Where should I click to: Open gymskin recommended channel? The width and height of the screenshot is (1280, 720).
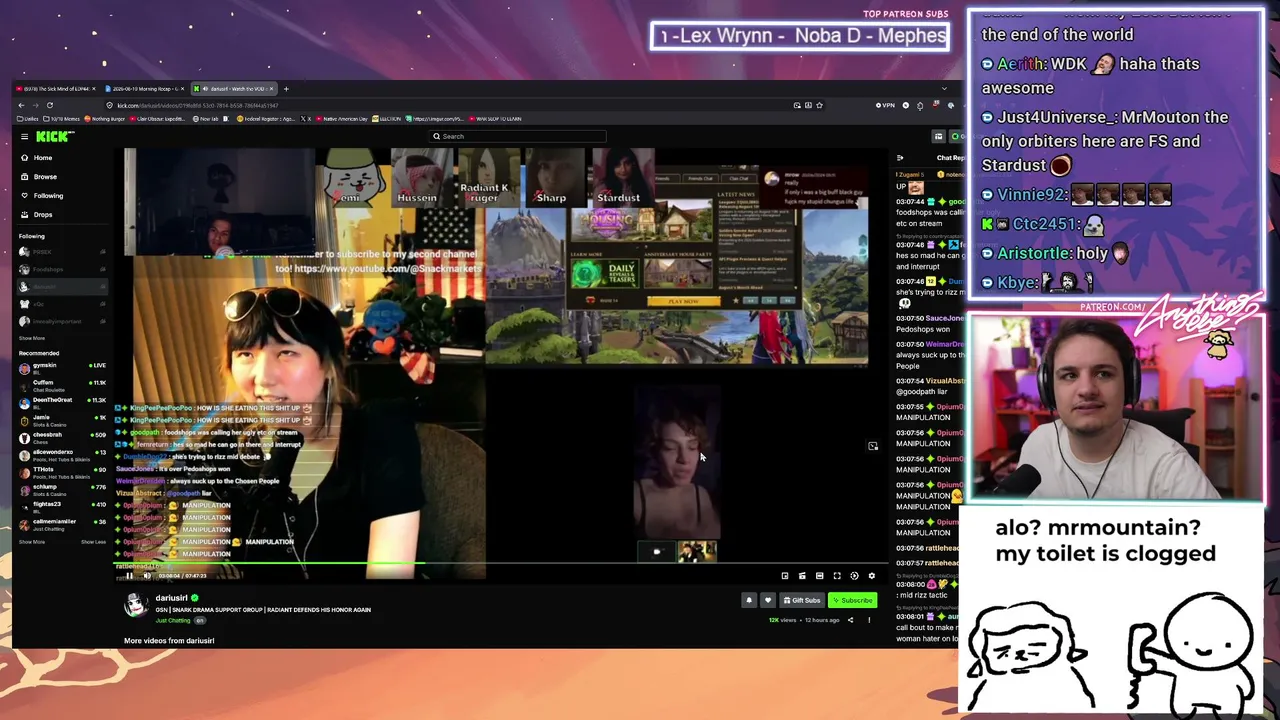click(x=62, y=367)
